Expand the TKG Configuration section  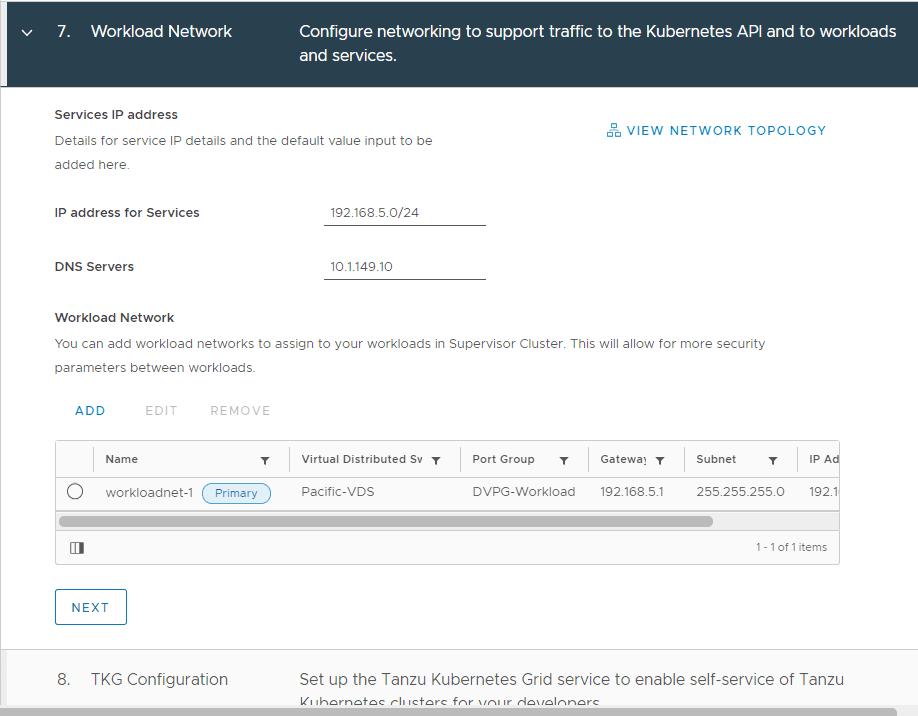[x=158, y=679]
